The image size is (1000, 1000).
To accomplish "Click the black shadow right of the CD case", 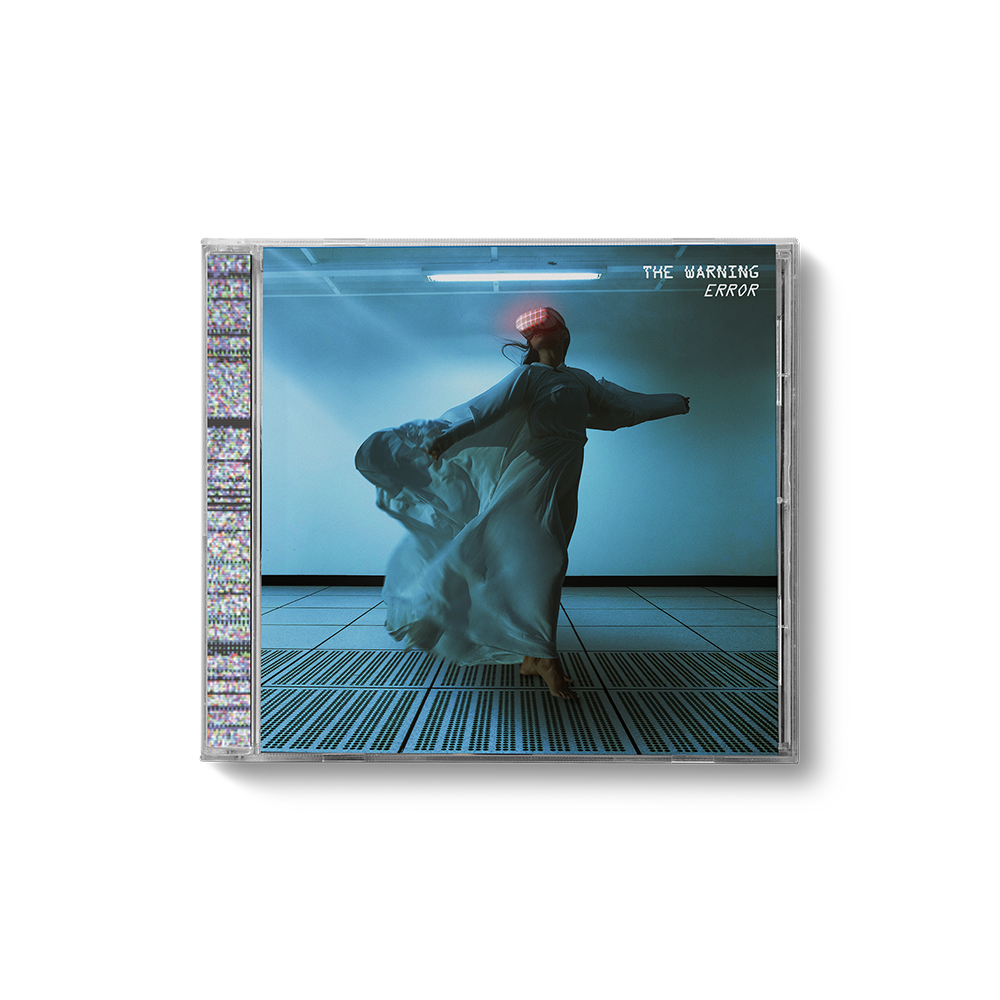I will point(822,500).
